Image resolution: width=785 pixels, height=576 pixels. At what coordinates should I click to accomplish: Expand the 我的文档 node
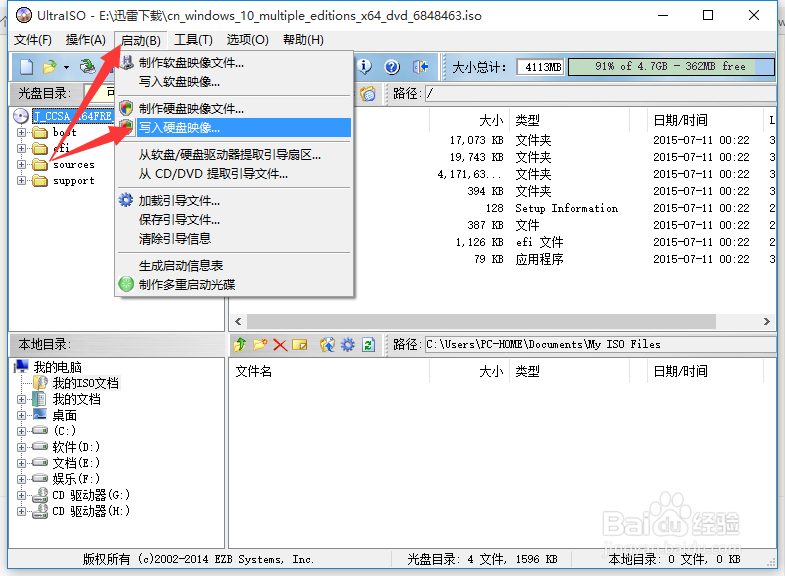[21, 399]
